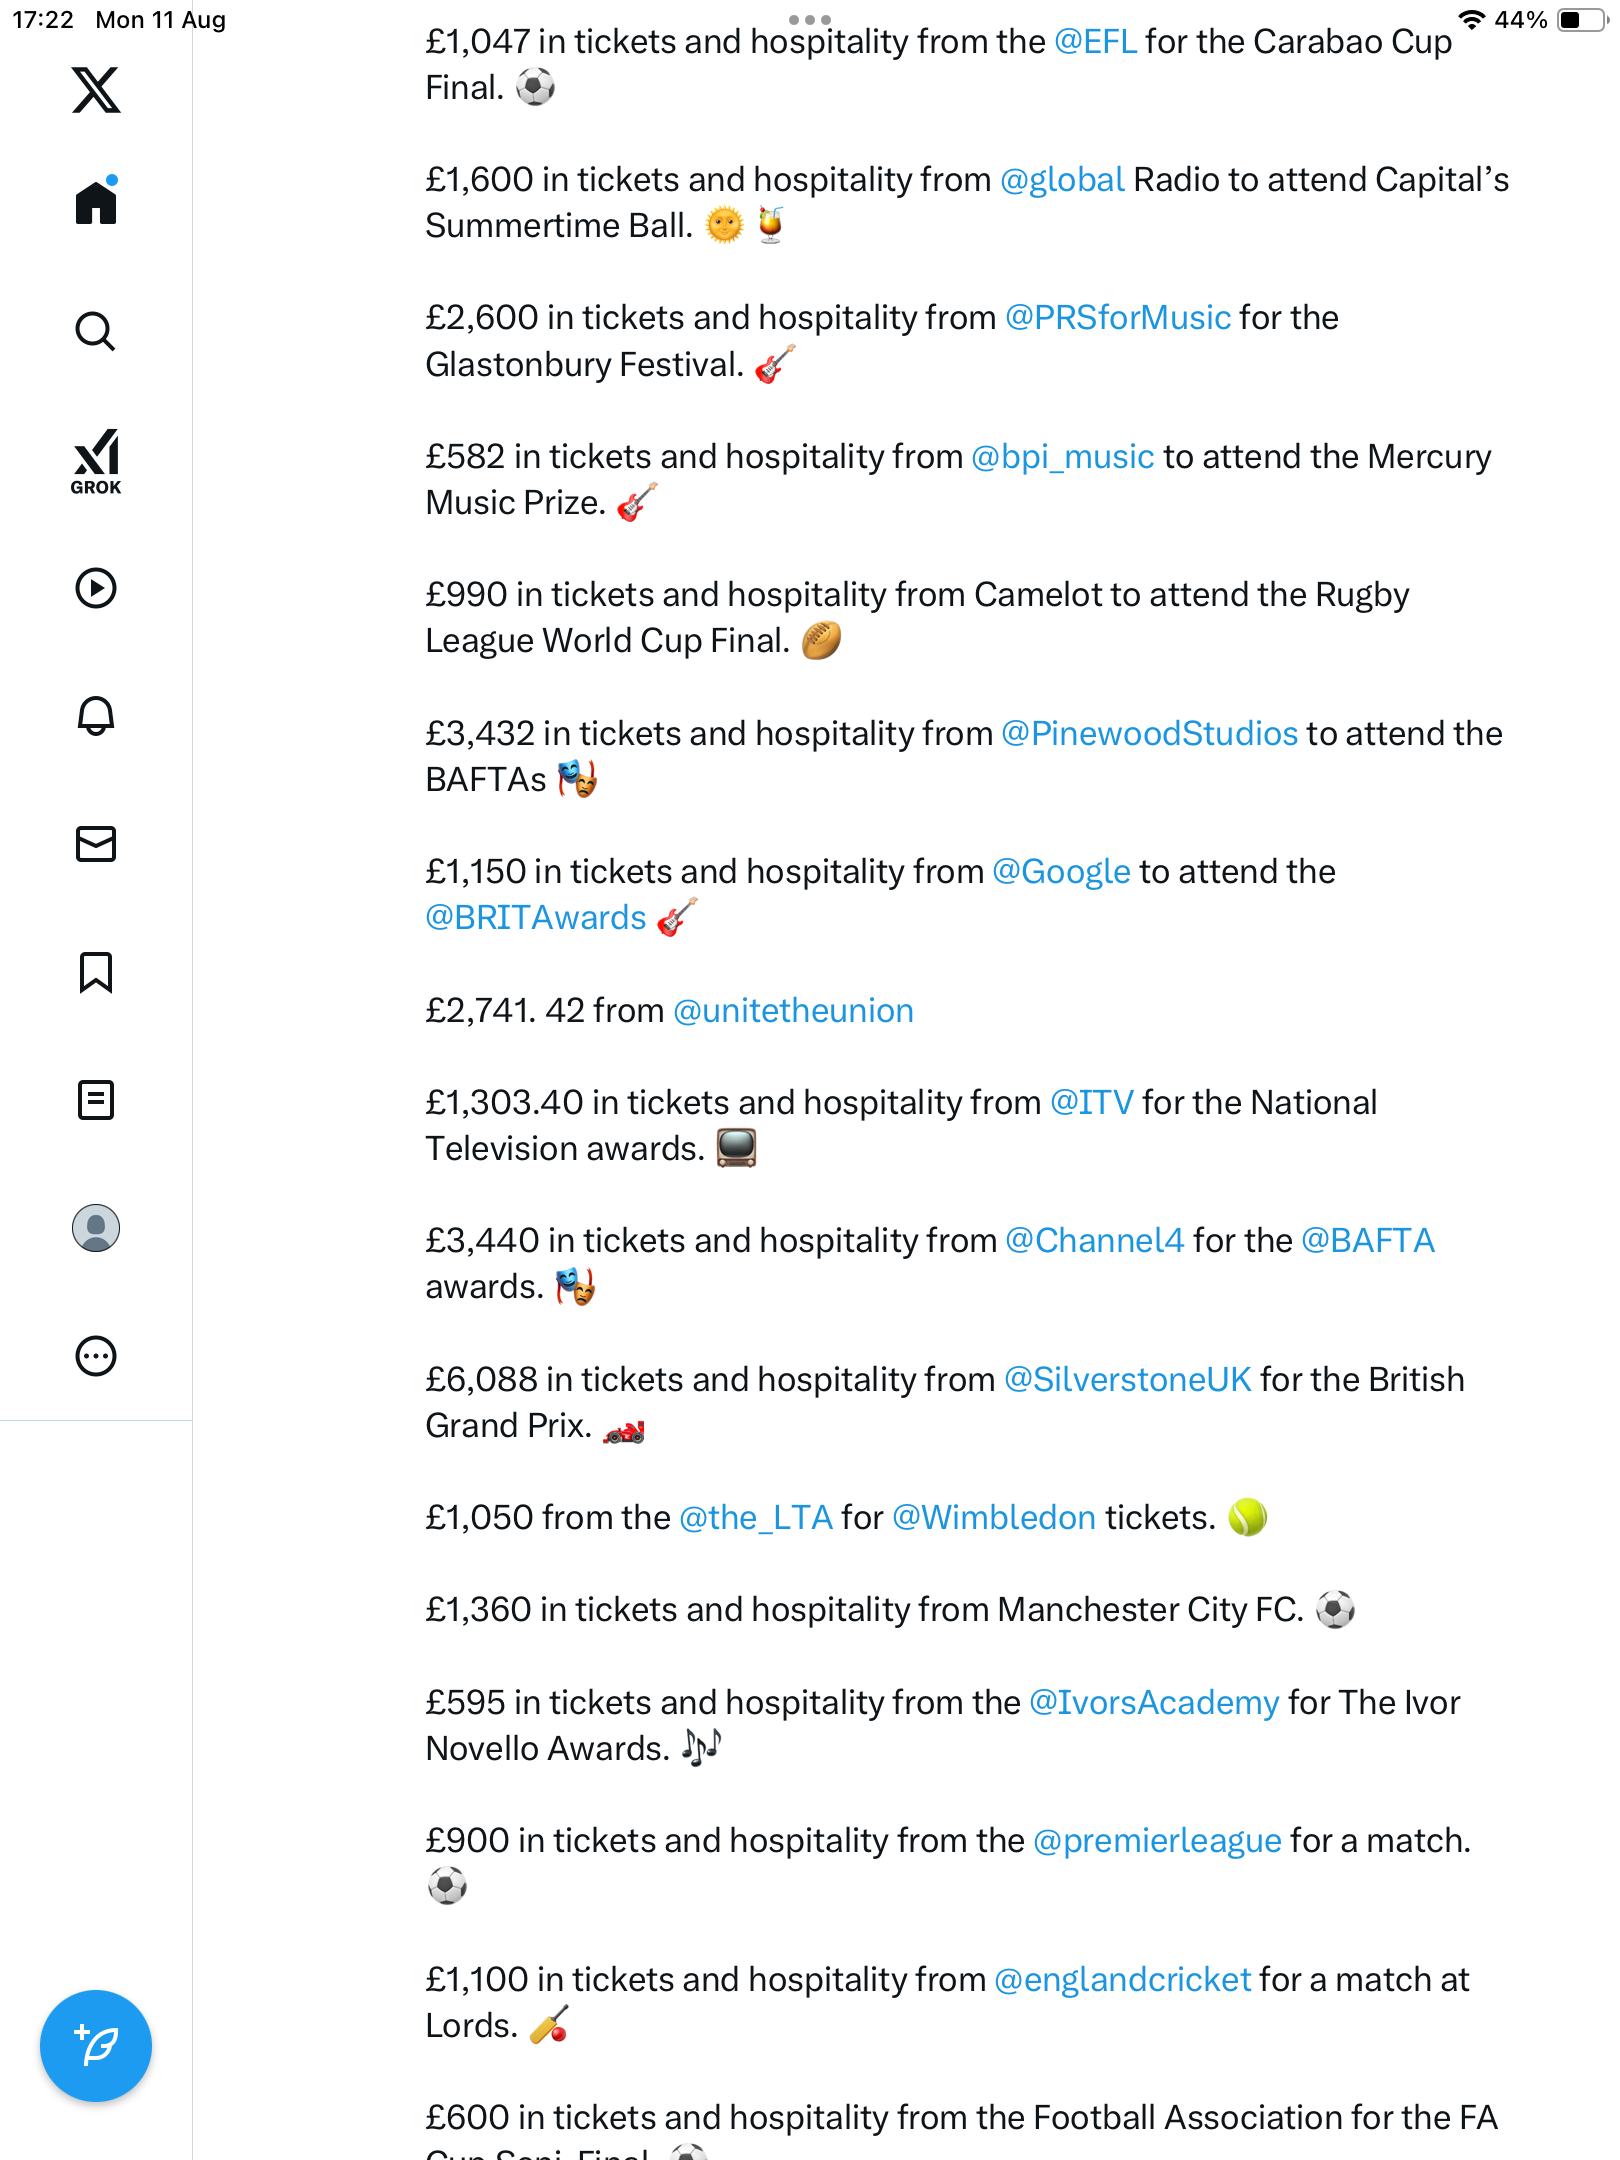
Task: Tap the @Wimbledon mention link
Action: 993,1518
